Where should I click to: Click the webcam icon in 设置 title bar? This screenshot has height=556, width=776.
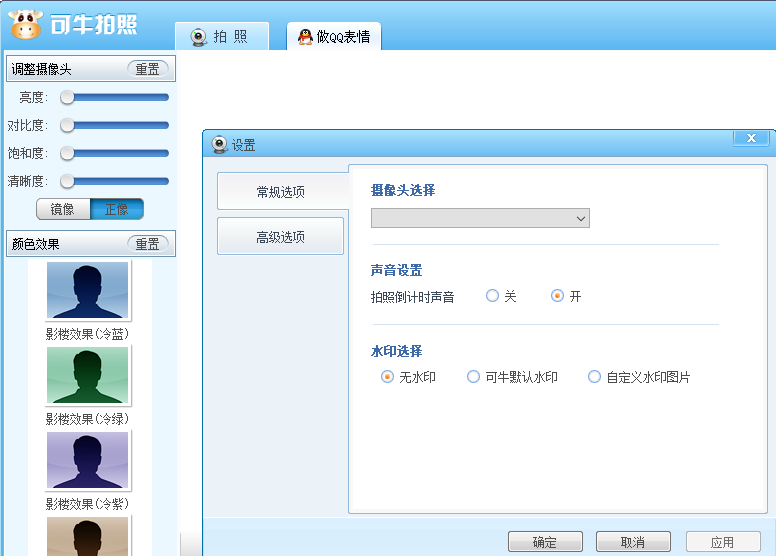(219, 145)
